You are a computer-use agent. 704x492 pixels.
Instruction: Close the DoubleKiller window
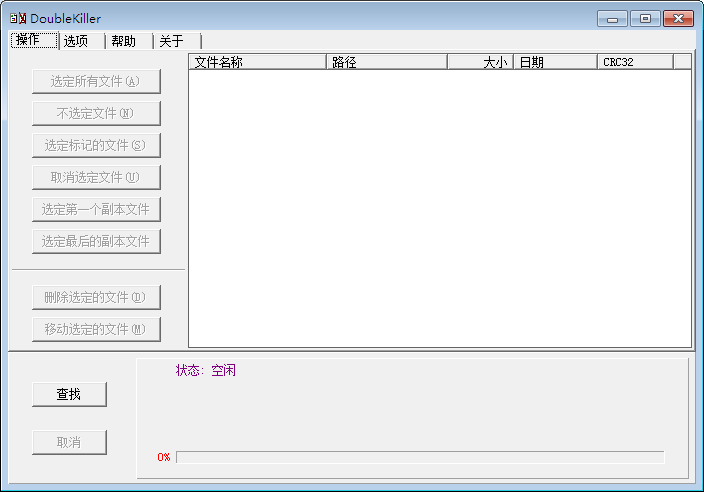[x=678, y=19]
